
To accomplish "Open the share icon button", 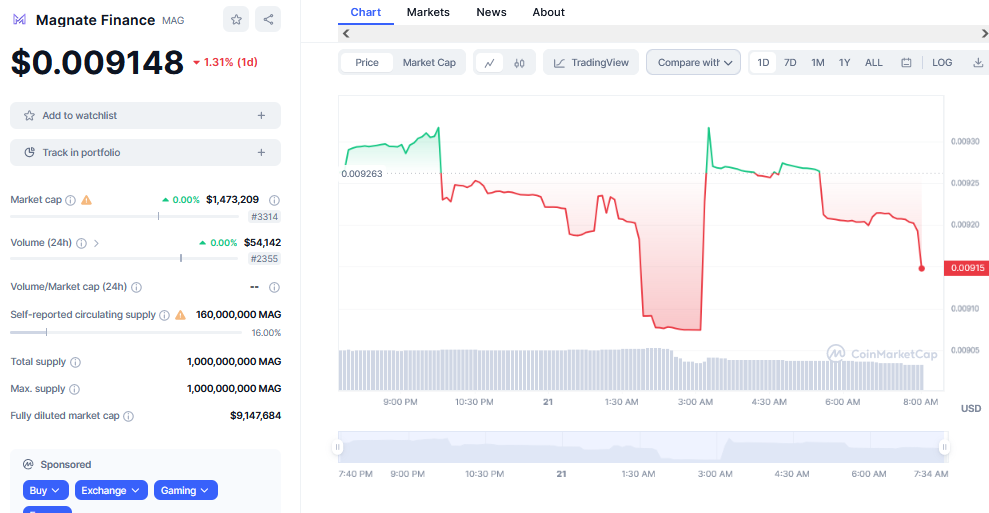I will point(268,20).
